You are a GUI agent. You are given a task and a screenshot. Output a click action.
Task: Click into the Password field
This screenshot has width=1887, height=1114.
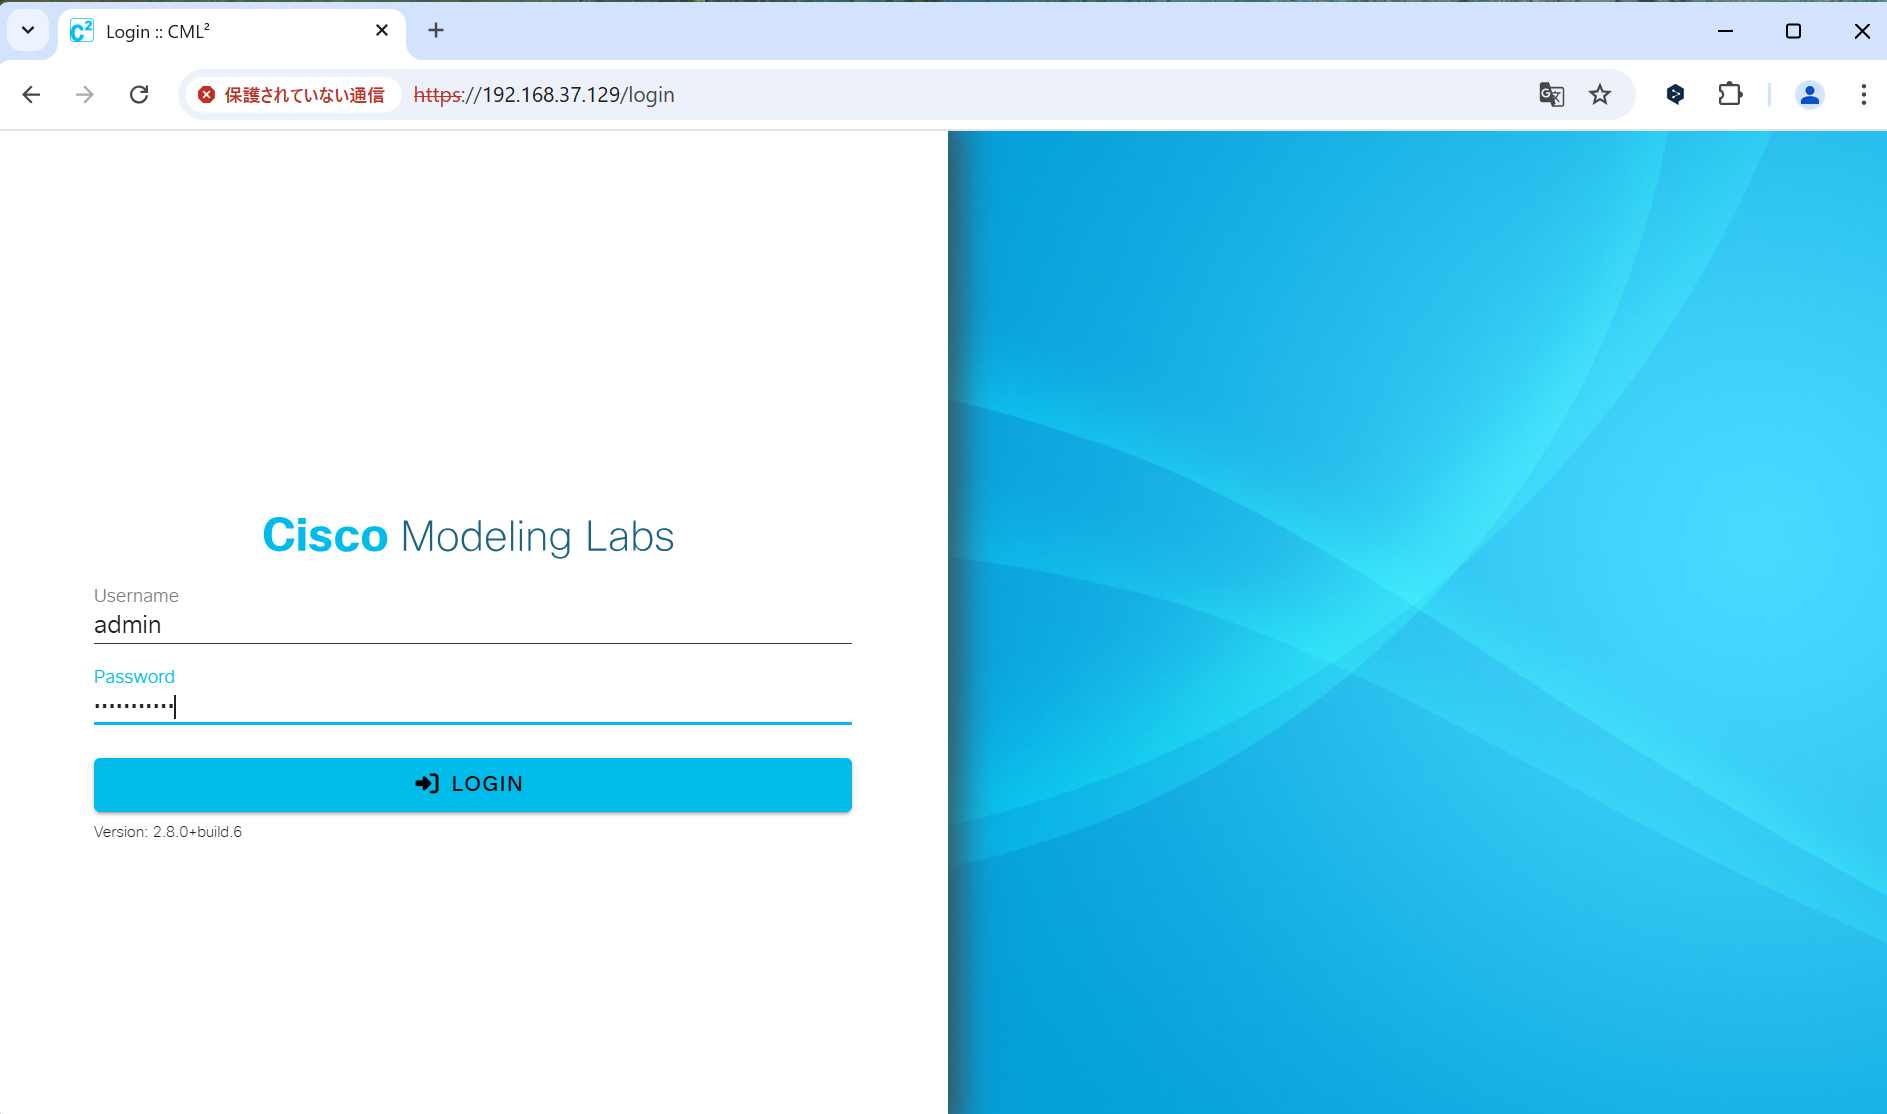(472, 706)
